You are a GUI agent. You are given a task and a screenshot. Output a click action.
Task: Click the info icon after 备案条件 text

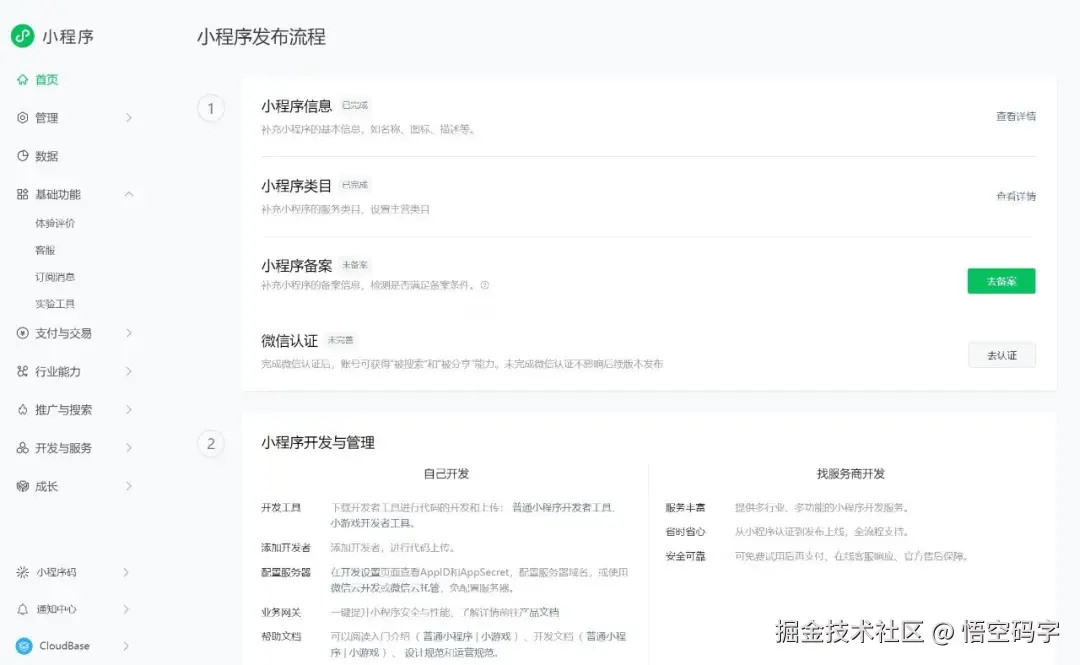click(485, 285)
